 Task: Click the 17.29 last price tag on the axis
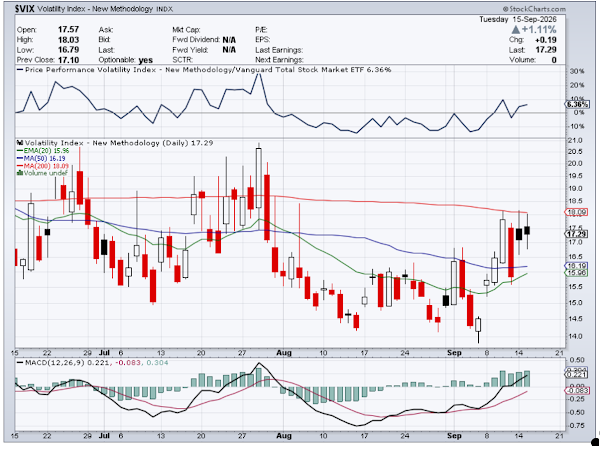(576, 234)
